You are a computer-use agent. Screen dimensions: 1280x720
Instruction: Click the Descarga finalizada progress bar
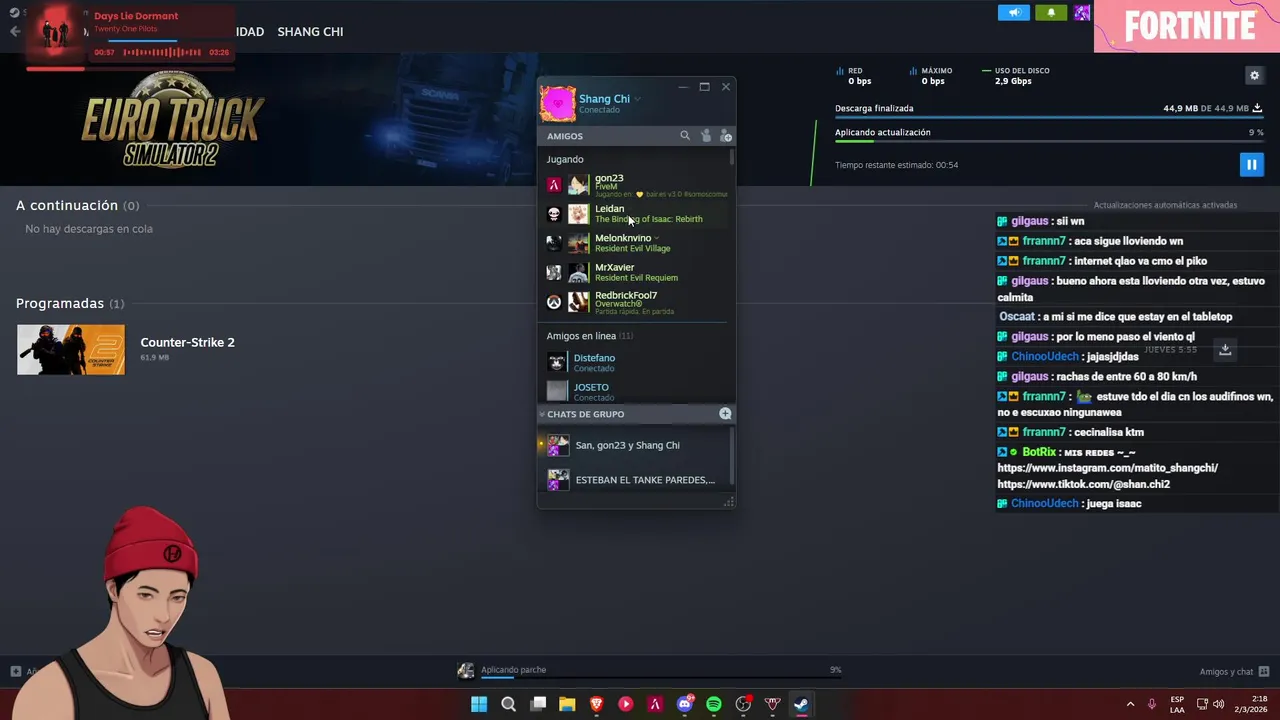pos(1049,117)
